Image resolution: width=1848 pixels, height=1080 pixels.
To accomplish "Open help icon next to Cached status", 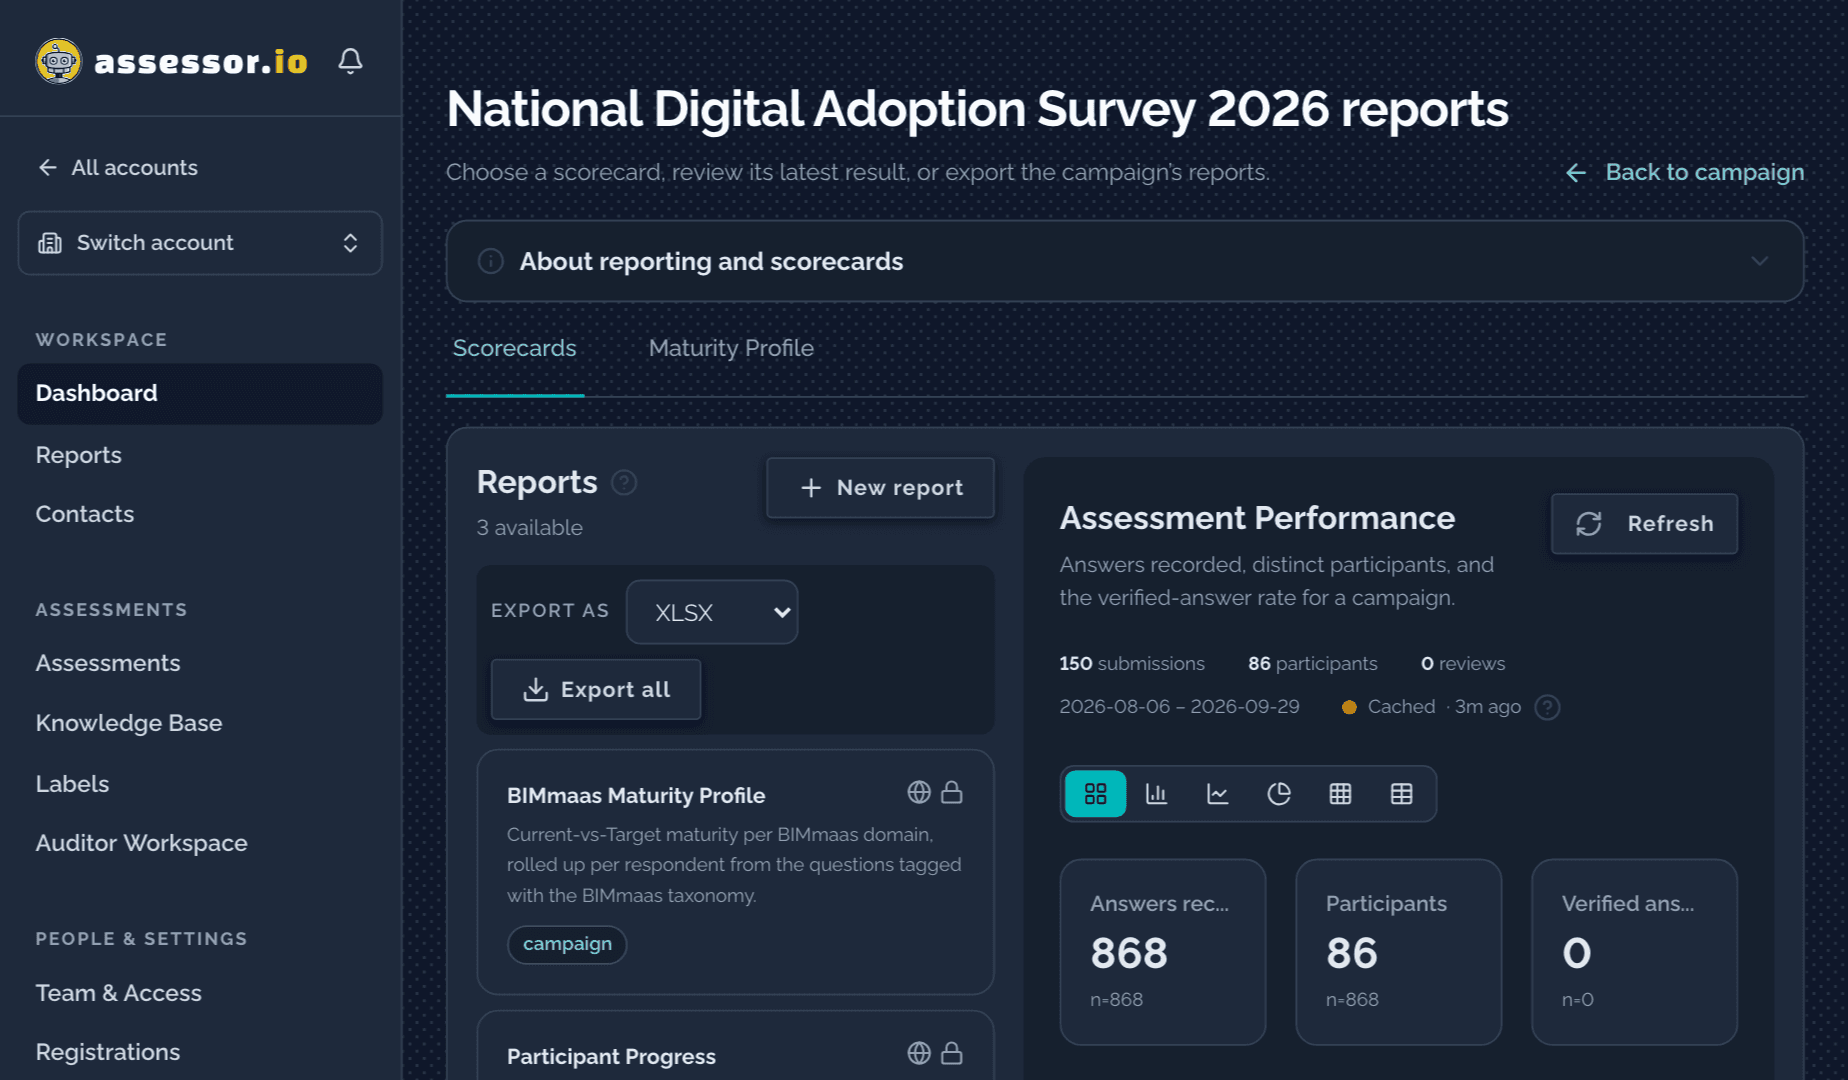I will pos(1547,707).
